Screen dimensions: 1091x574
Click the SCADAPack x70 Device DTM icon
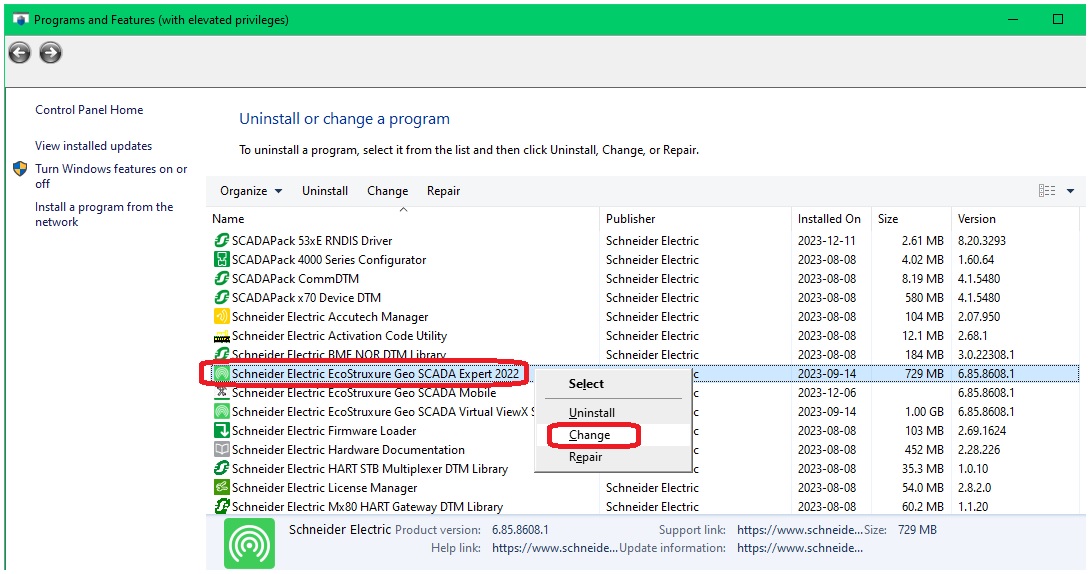click(221, 298)
